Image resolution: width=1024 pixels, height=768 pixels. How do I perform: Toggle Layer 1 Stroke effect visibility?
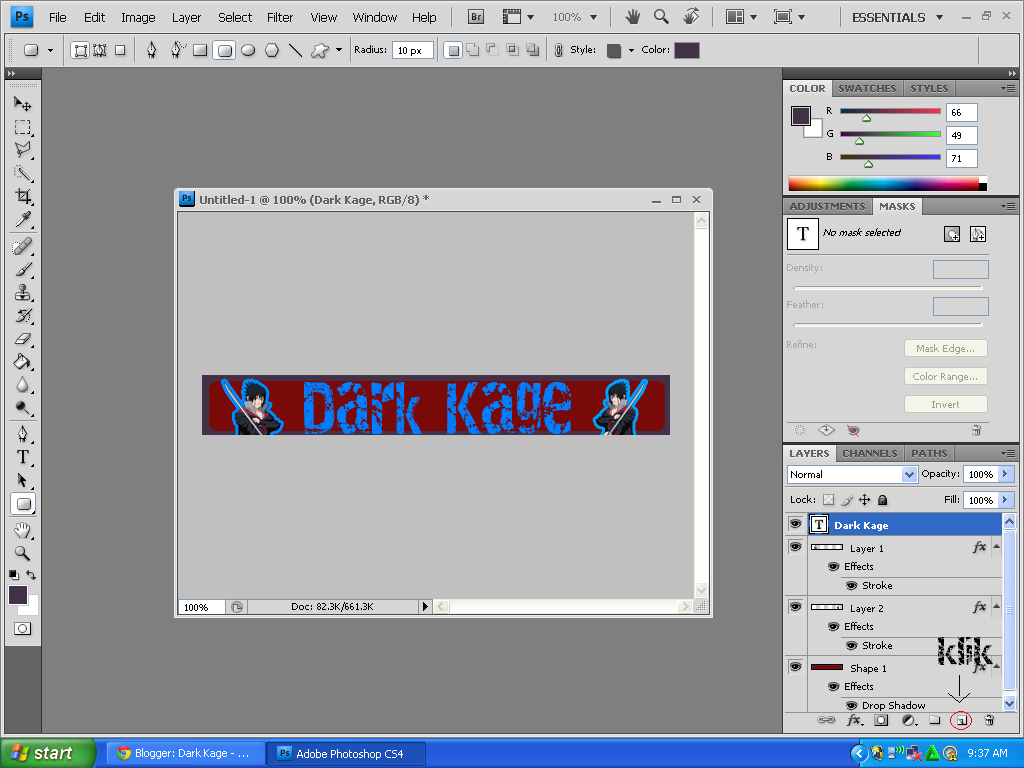tap(852, 585)
